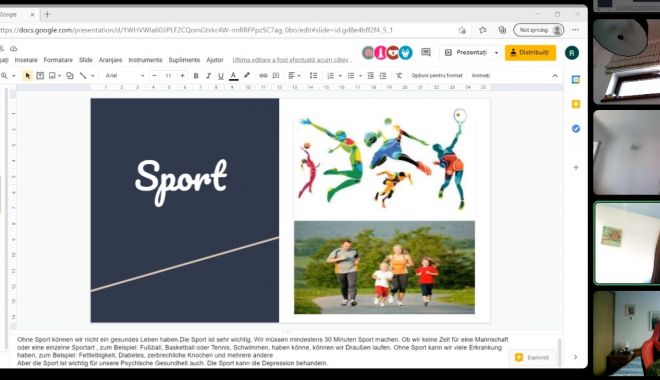
Task: Open the text alignment dropdown
Action: coord(294,76)
